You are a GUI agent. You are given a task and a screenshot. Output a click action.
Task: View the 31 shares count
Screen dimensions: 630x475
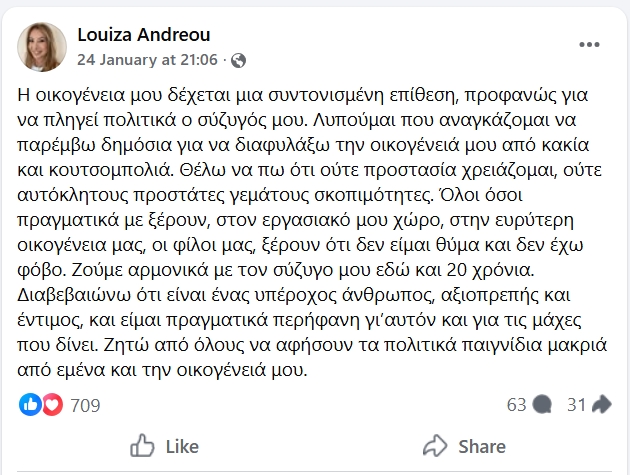[x=576, y=404]
